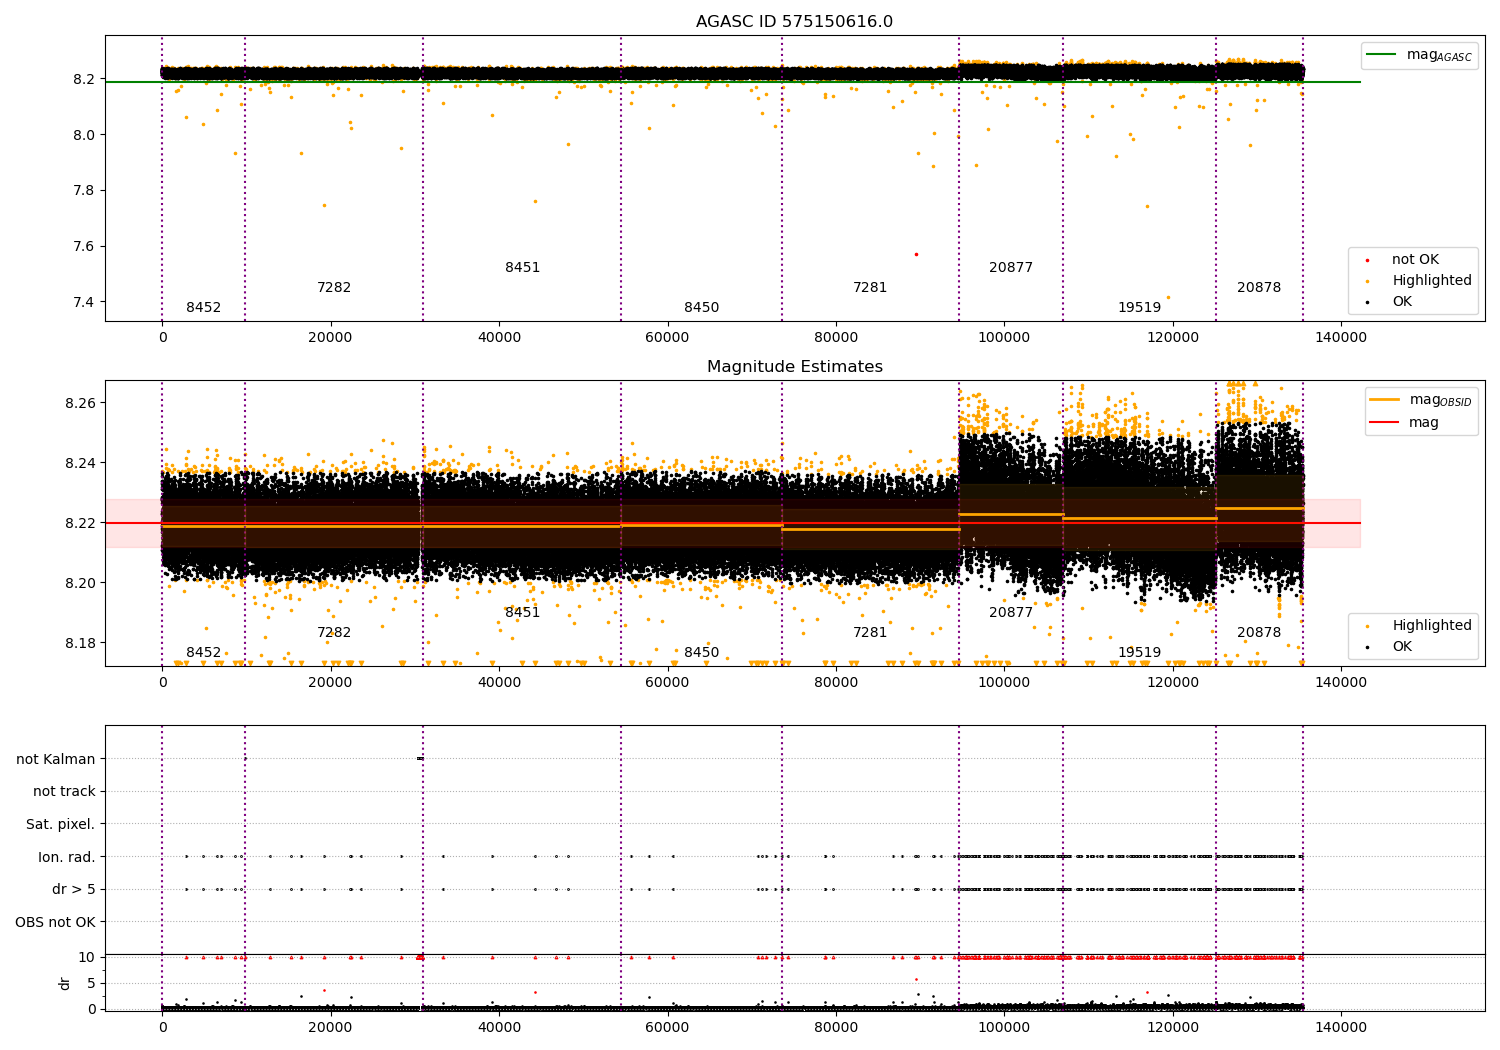Click OBSID label 8452 in Magnitude Estimates plot
Image resolution: width=1500 pixels, height=1050 pixels.
tap(204, 653)
